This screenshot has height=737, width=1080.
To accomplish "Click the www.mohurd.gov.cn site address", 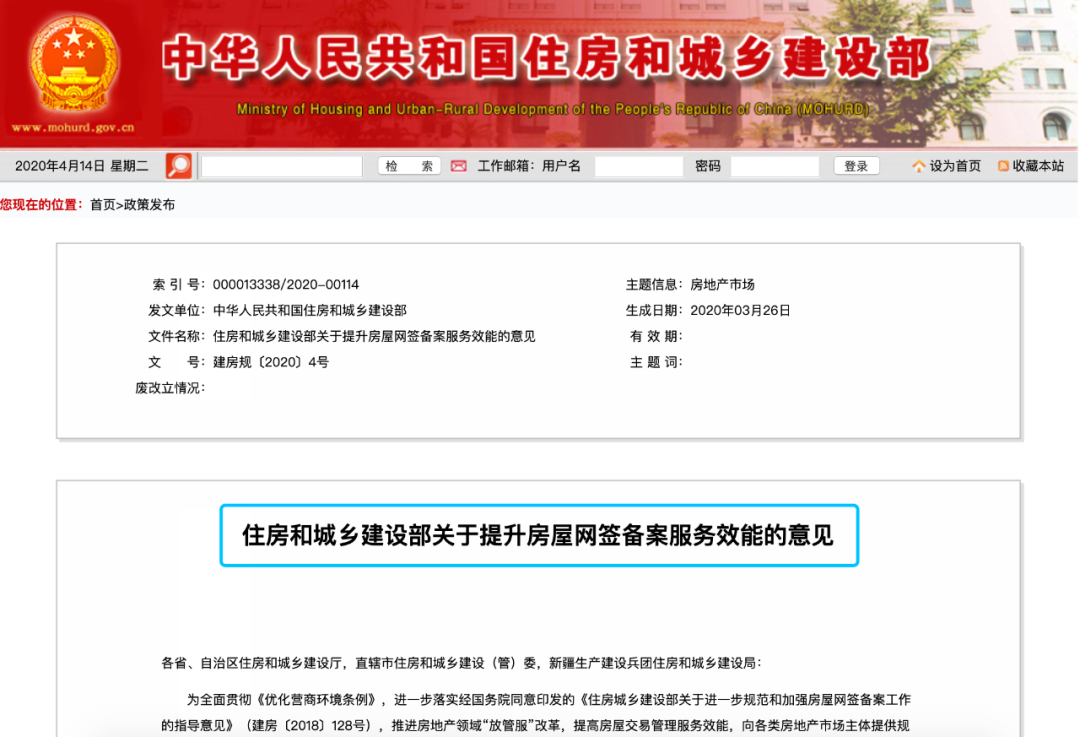I will (72, 128).
